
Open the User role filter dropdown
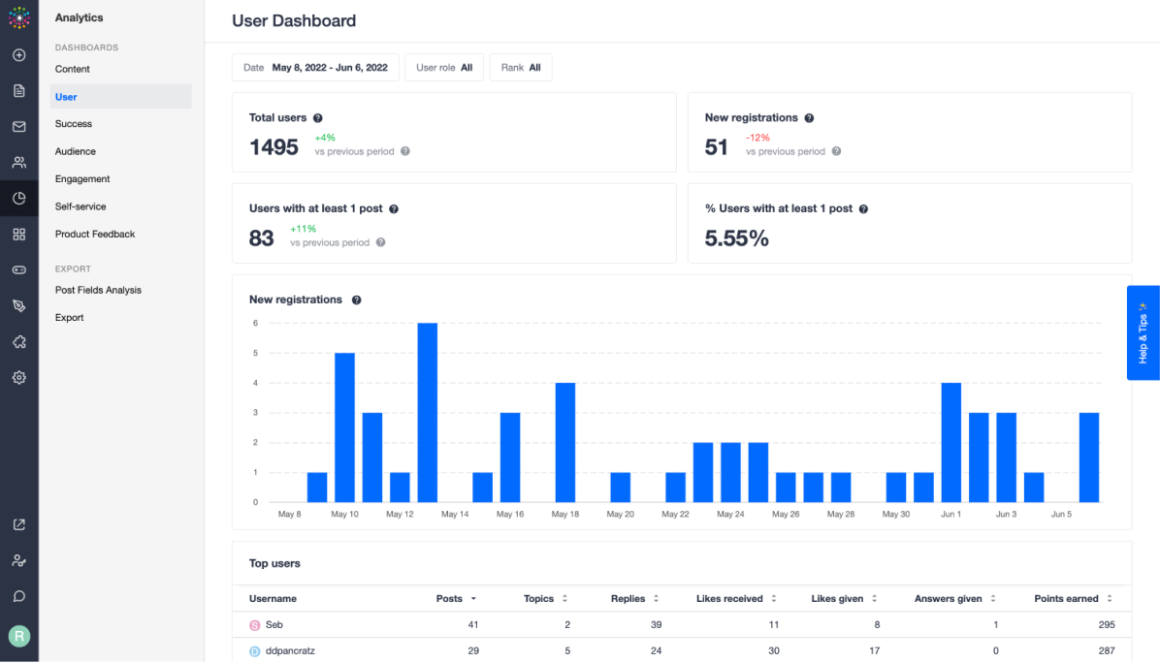click(444, 67)
